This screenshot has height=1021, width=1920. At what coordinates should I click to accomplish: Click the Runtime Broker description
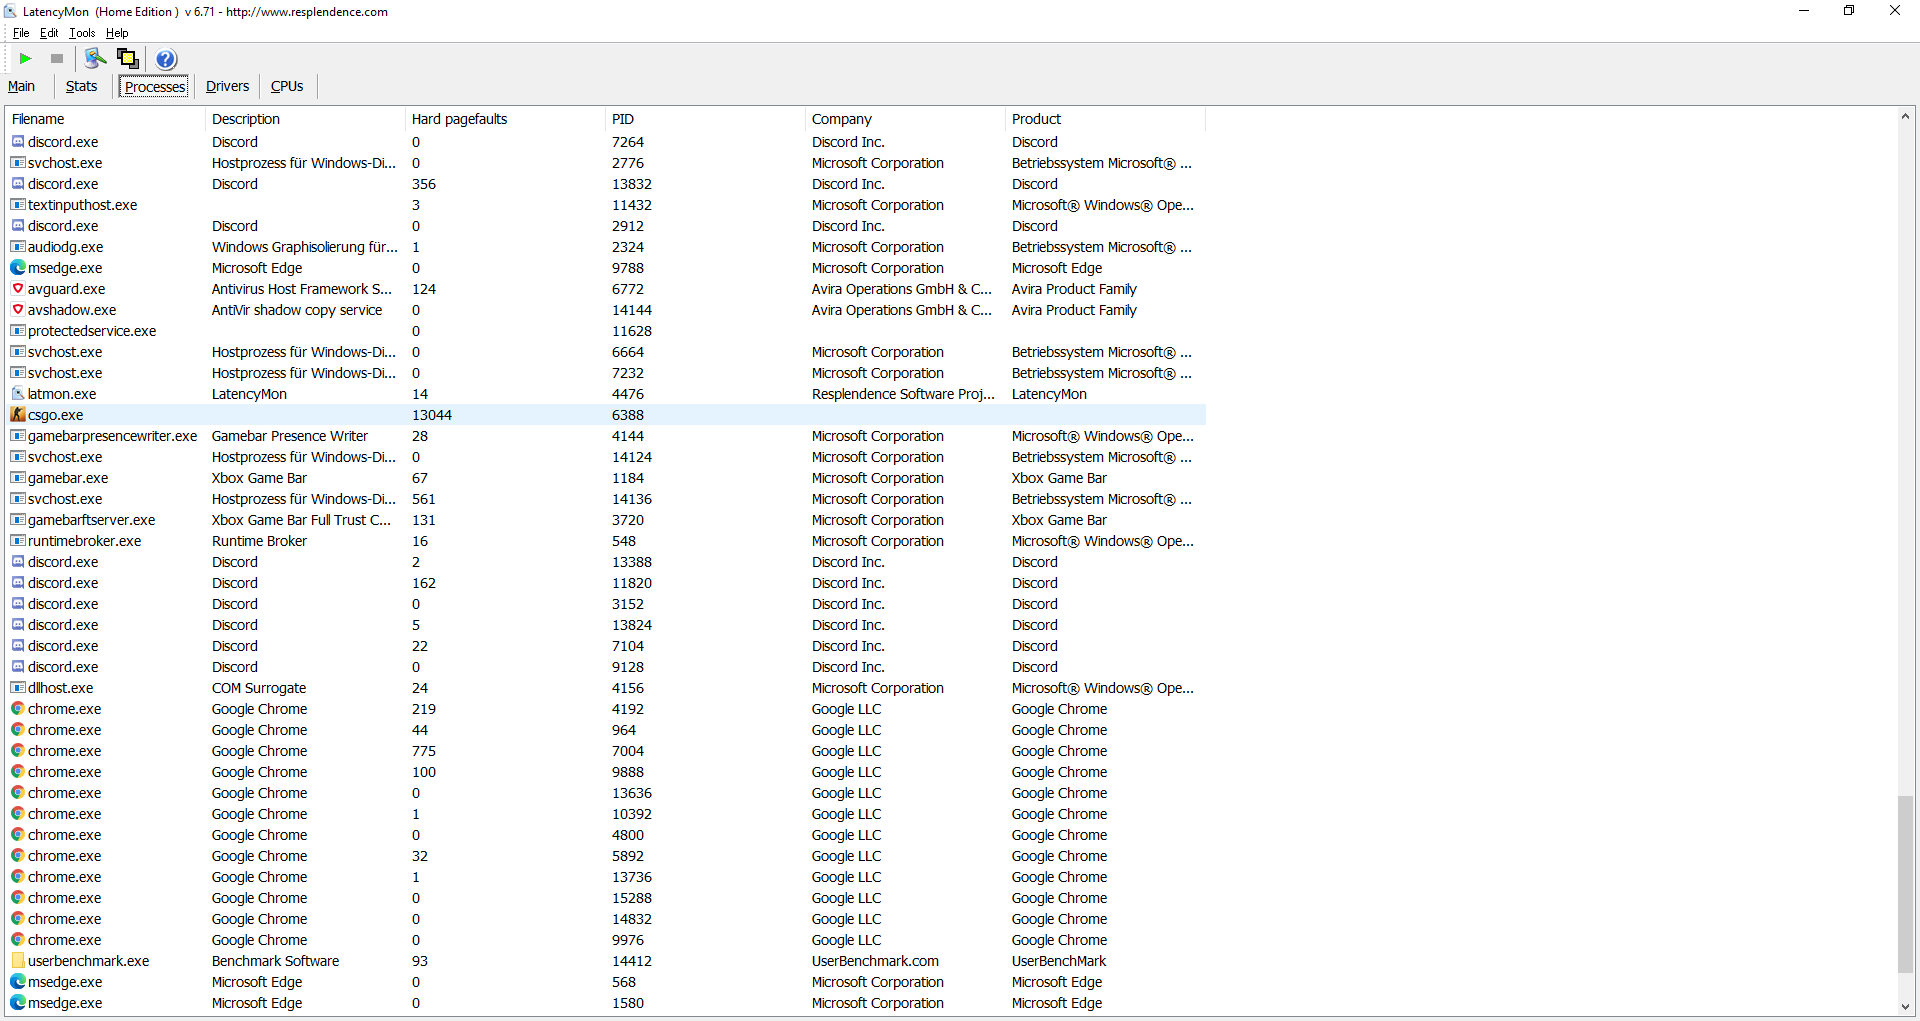coord(259,541)
